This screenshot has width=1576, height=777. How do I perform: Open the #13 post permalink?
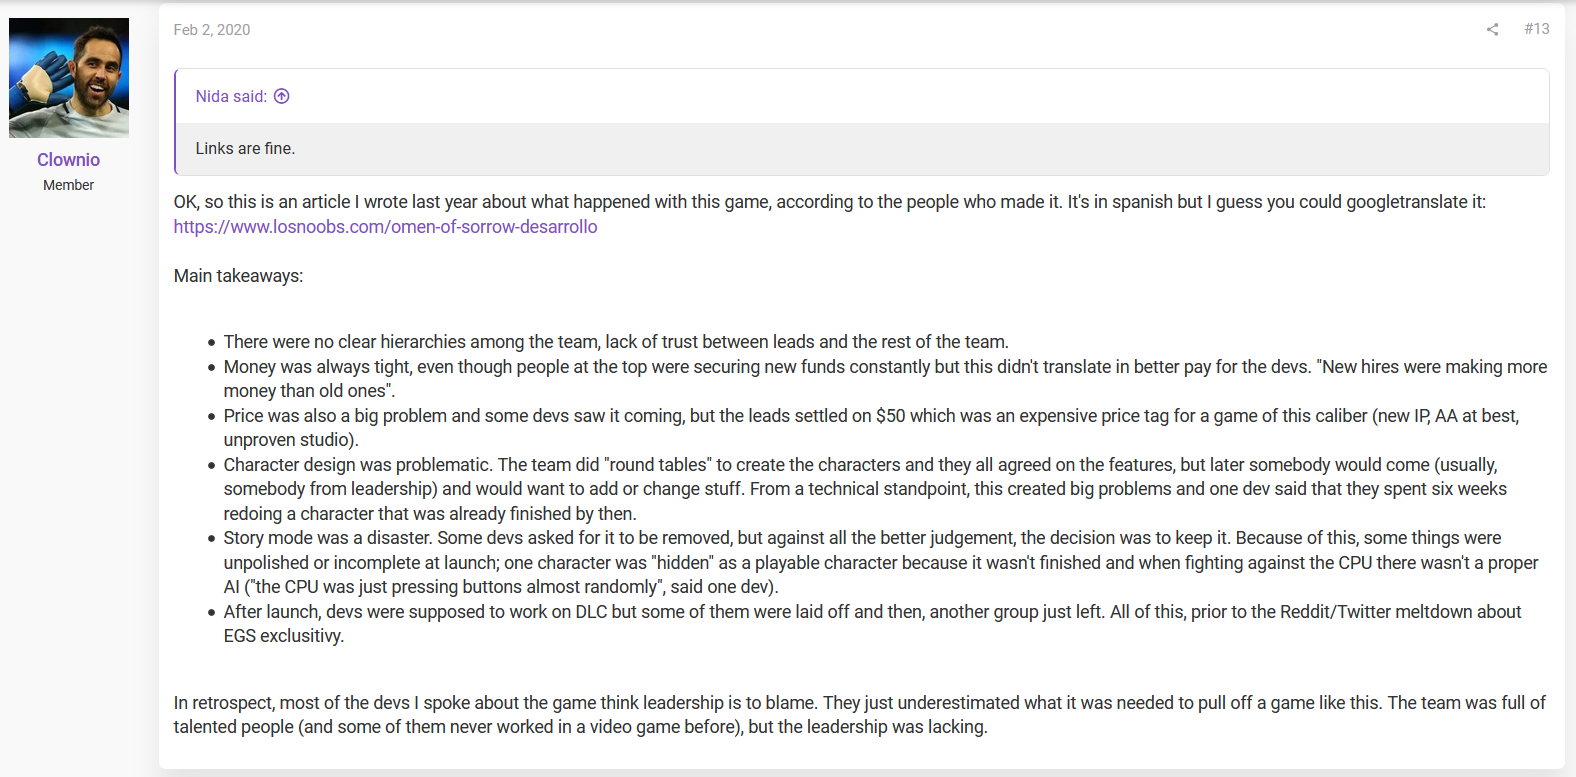(1537, 29)
